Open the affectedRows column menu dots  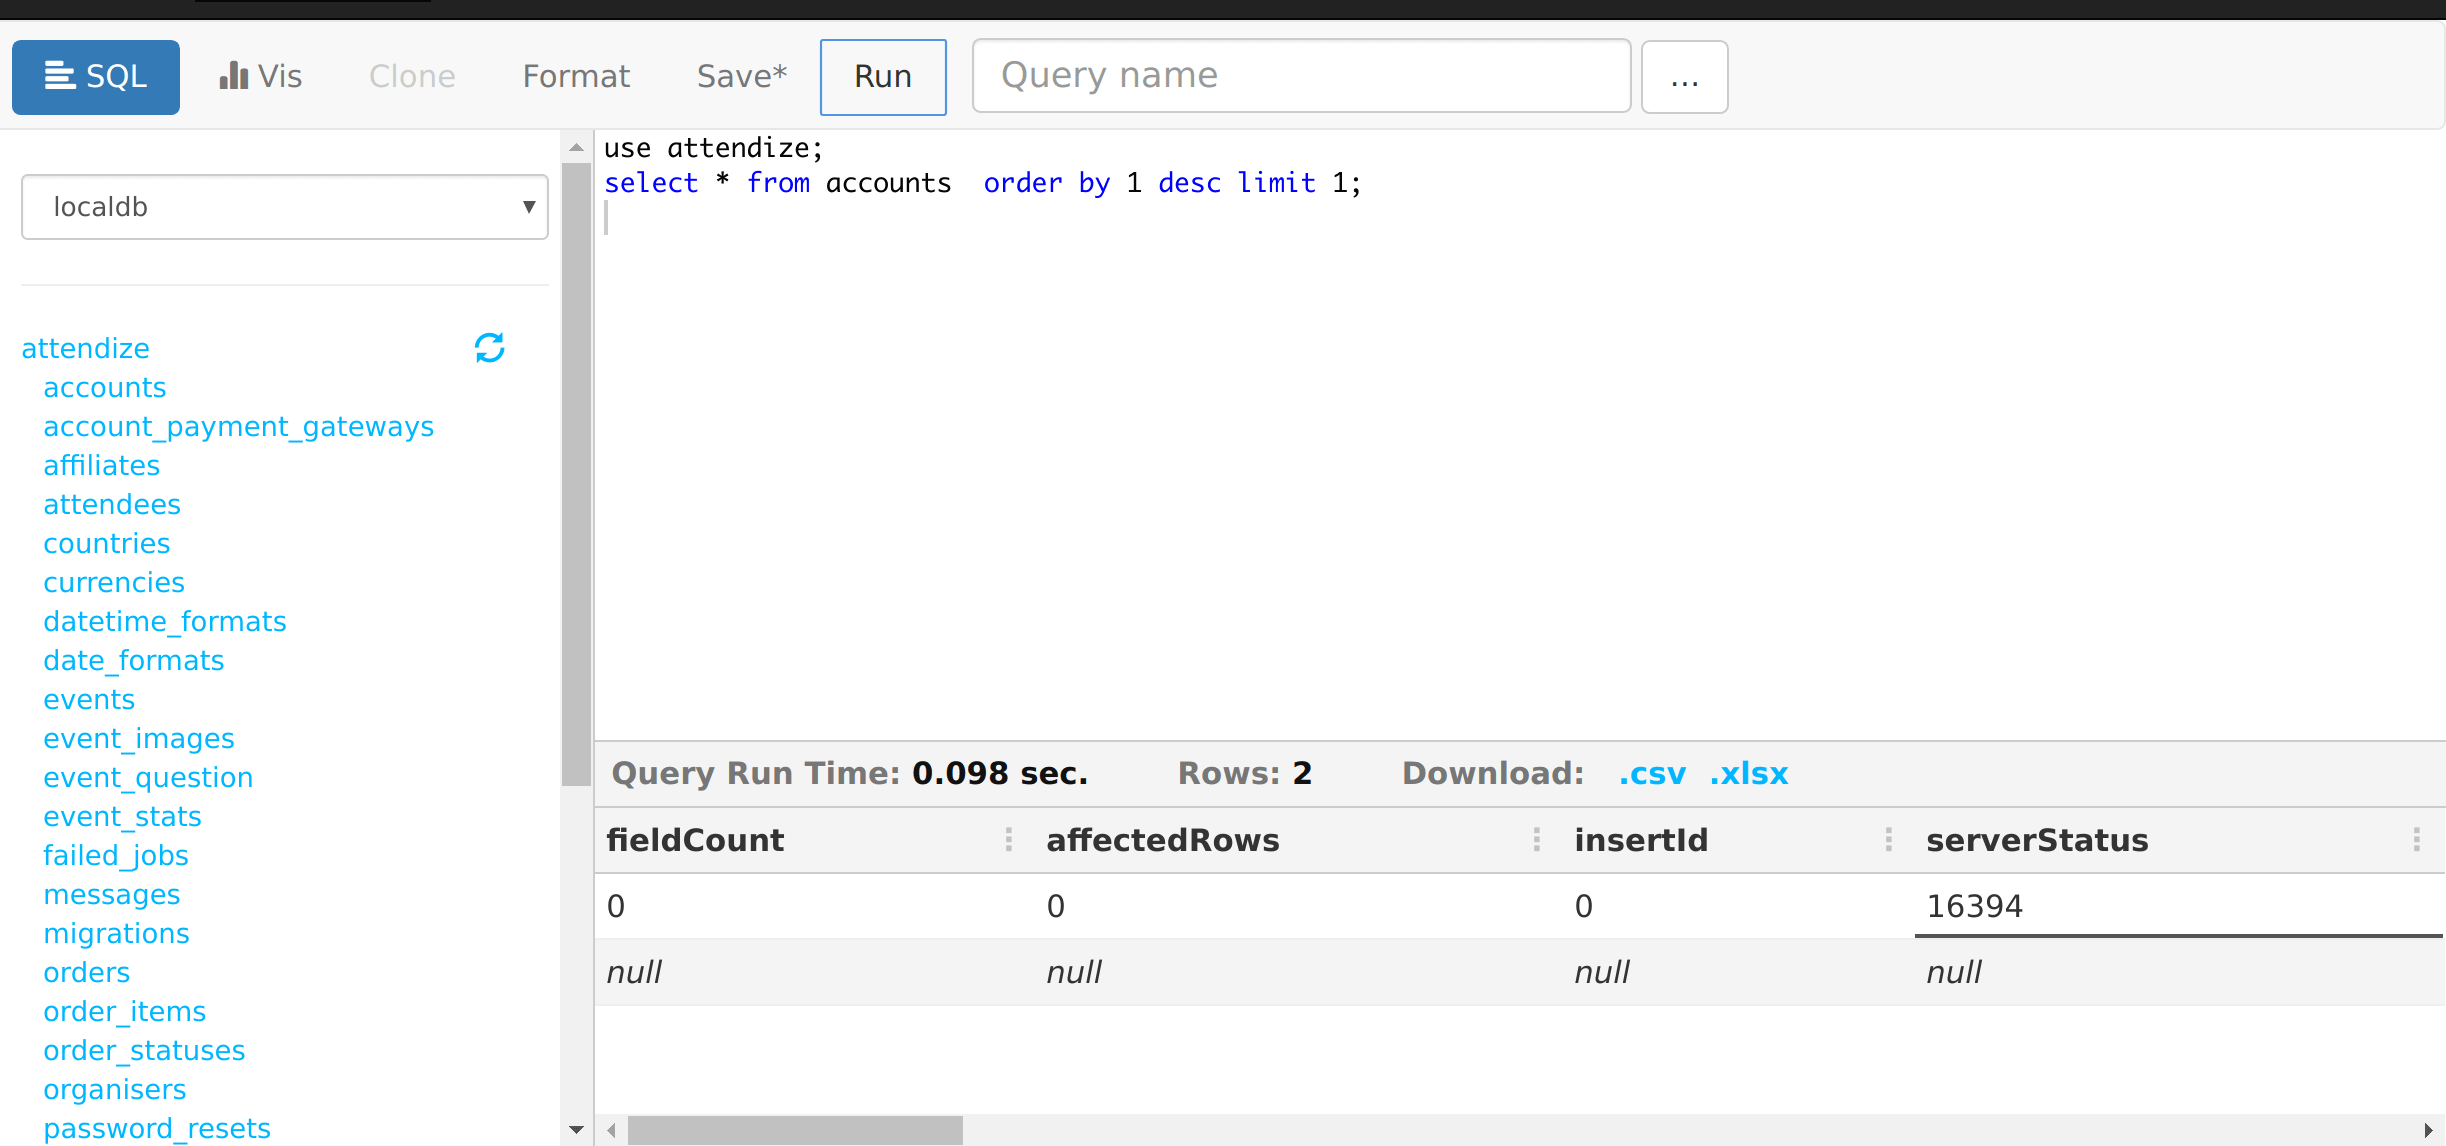click(1536, 840)
